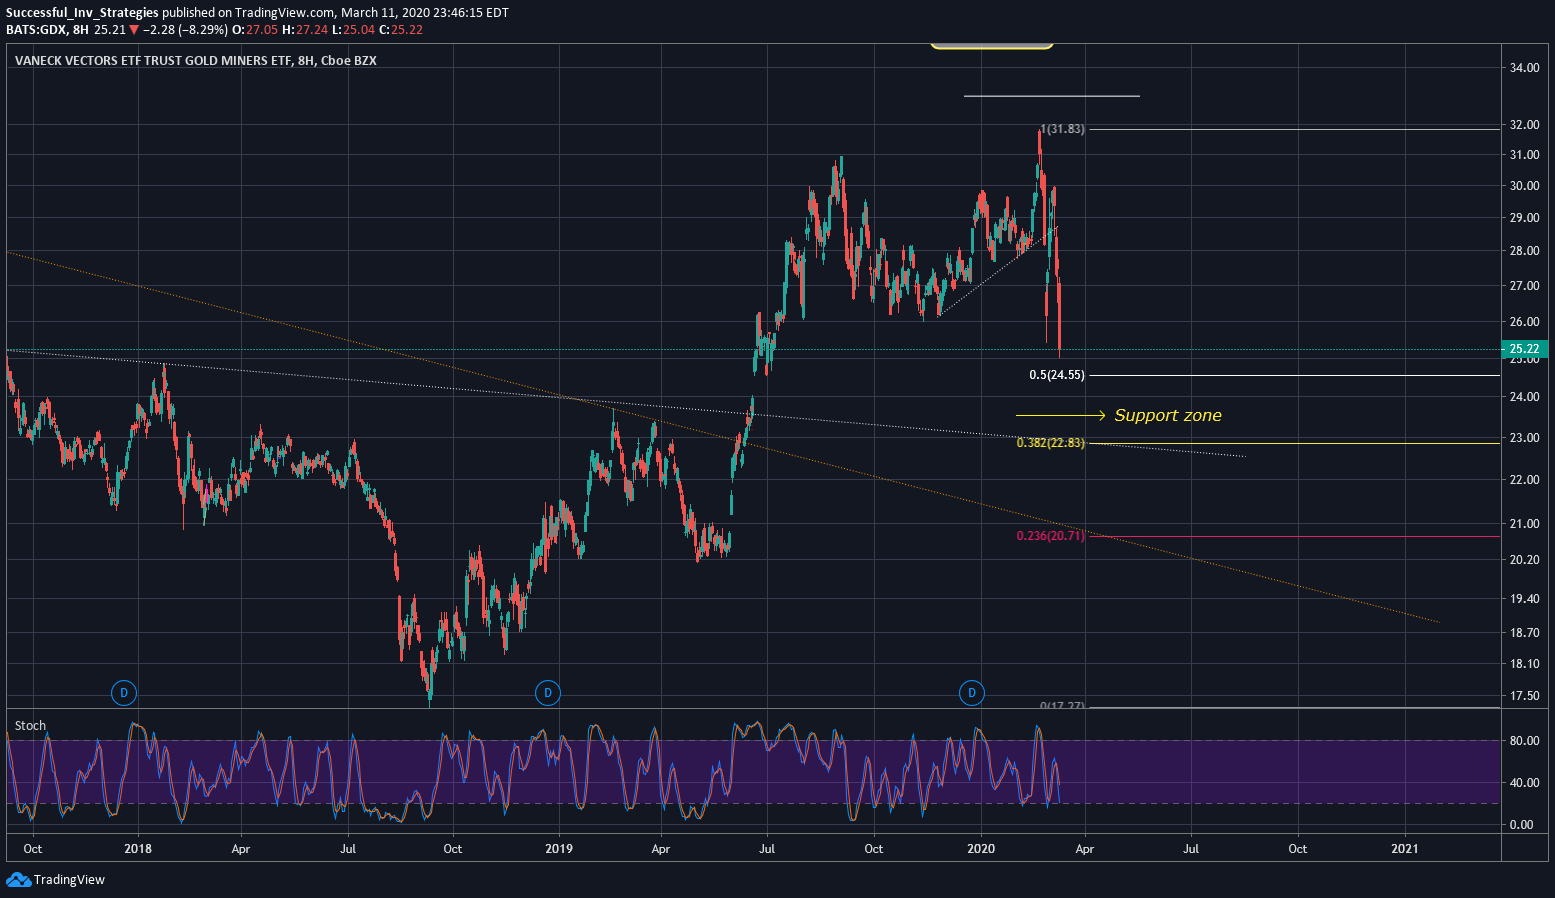Click the BATS:GDX symbol text

coord(37,30)
